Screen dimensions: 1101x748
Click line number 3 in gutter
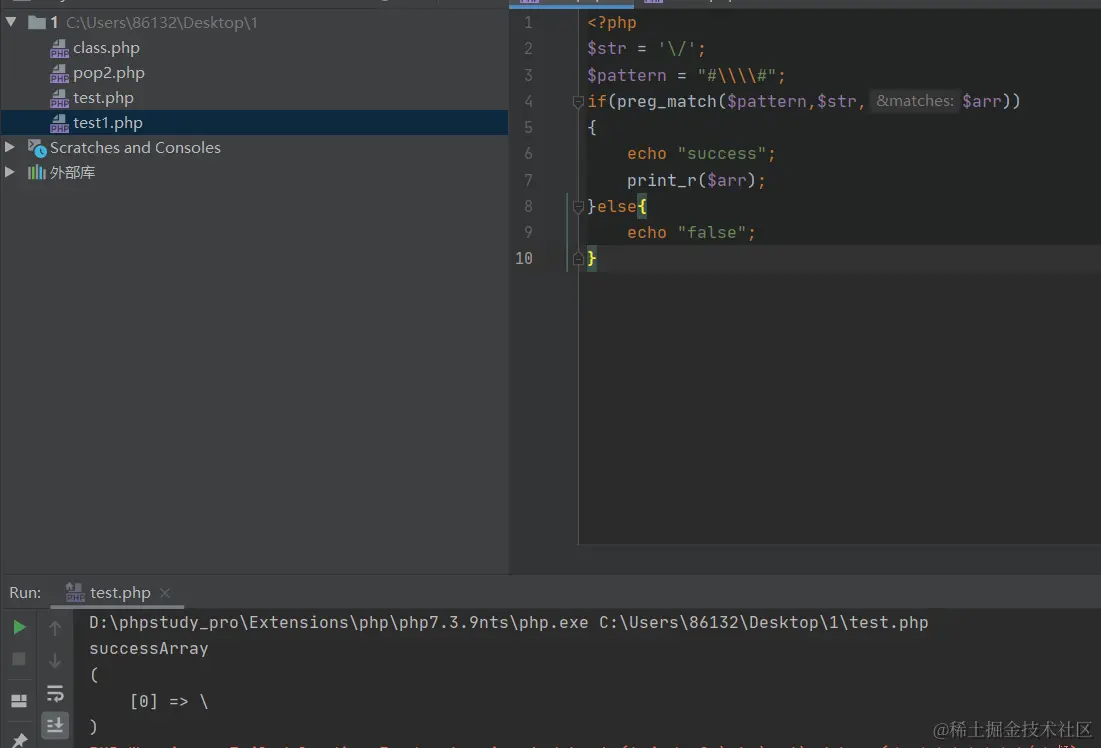[528, 75]
